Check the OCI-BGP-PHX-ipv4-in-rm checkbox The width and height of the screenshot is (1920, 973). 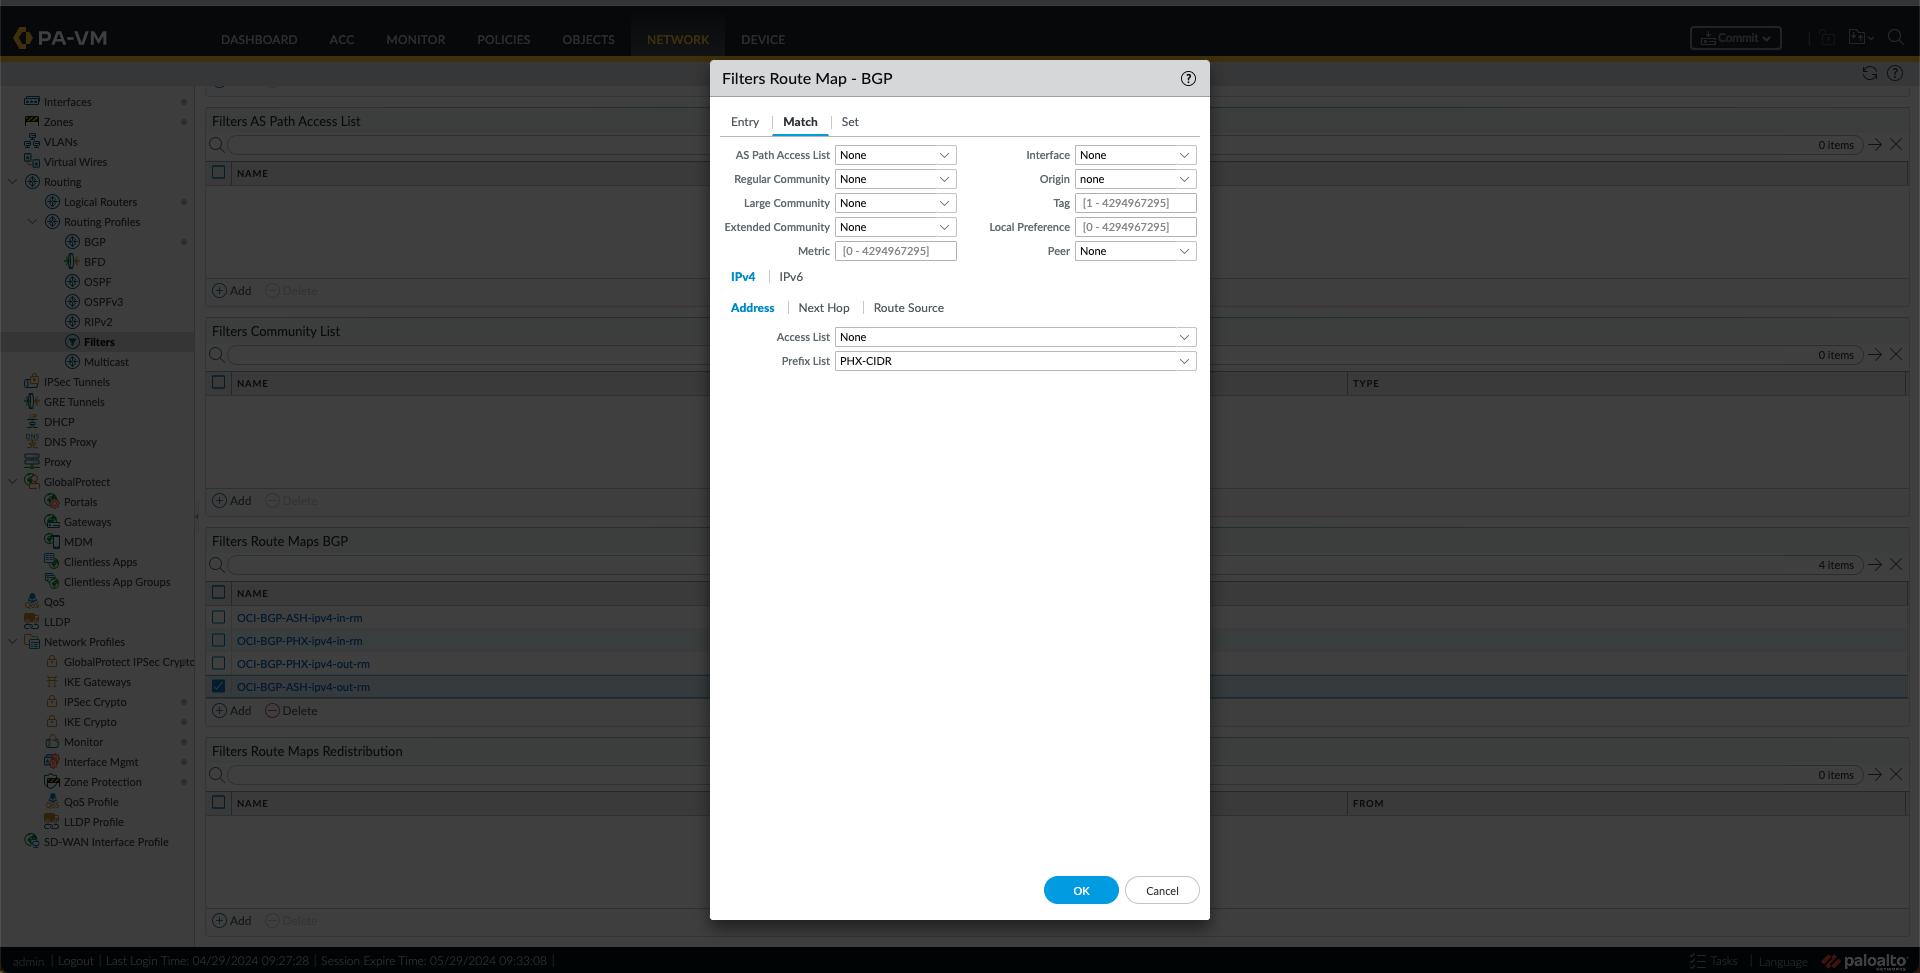tap(219, 641)
